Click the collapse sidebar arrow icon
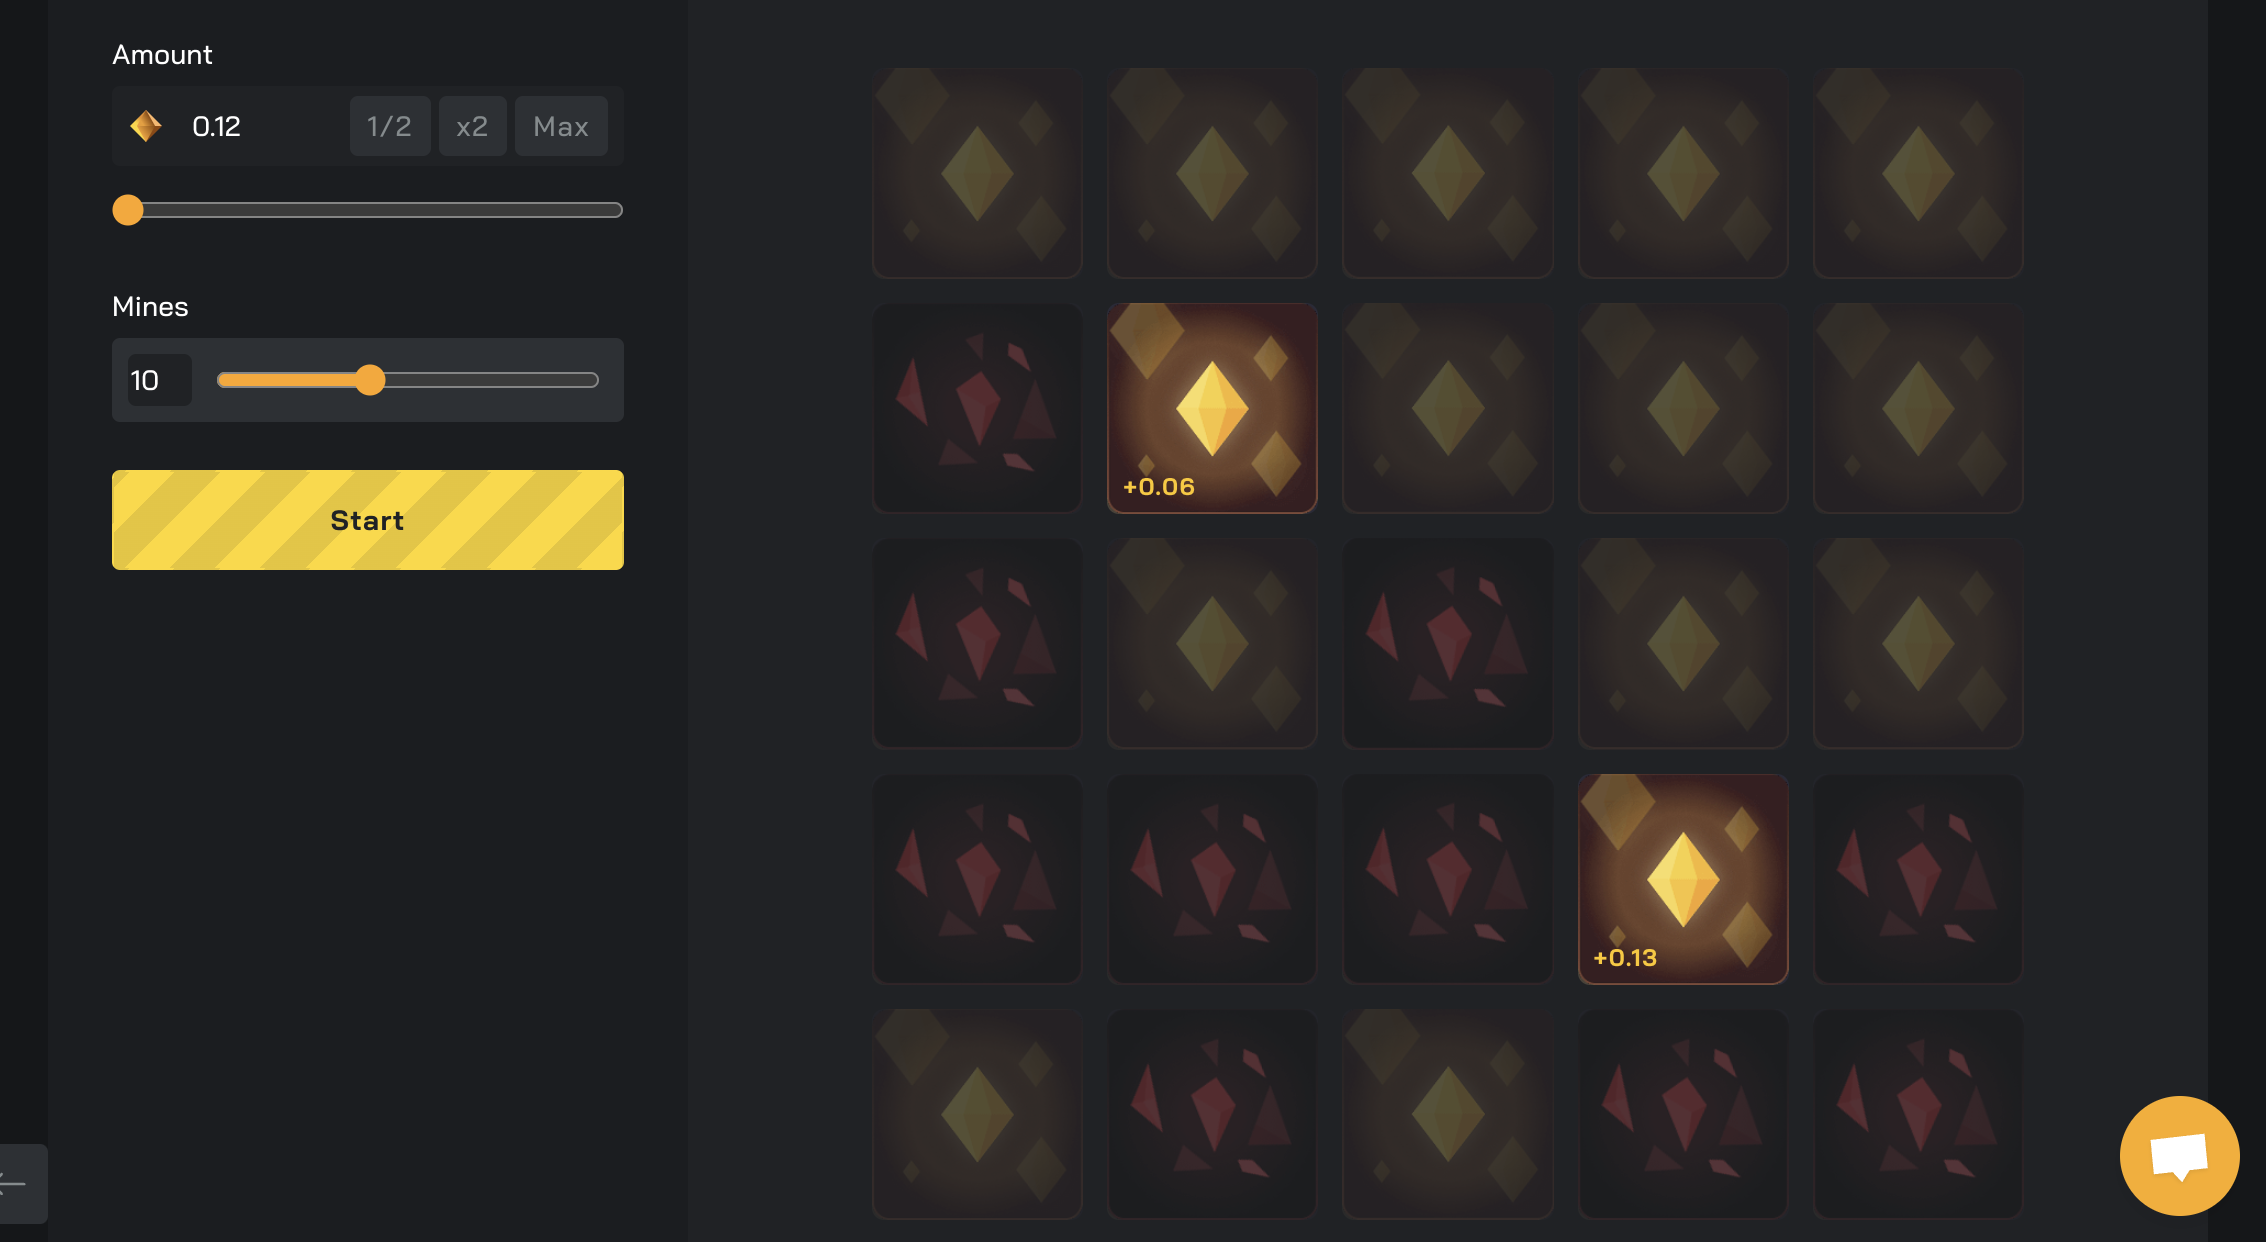Image resolution: width=2266 pixels, height=1242 pixels. tap(14, 1184)
